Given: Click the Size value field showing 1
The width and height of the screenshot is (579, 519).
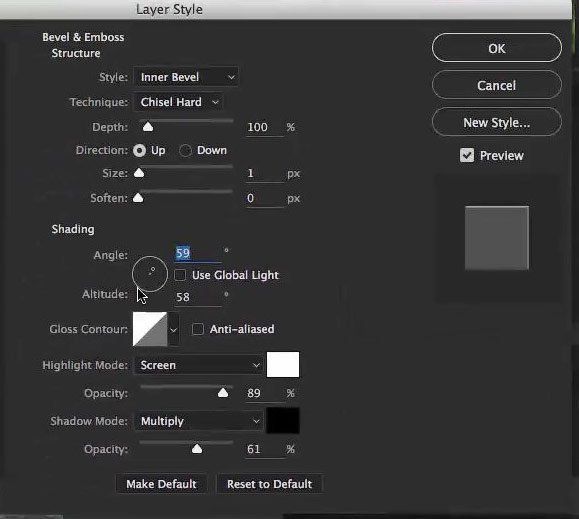Looking at the screenshot, I should (x=264, y=173).
